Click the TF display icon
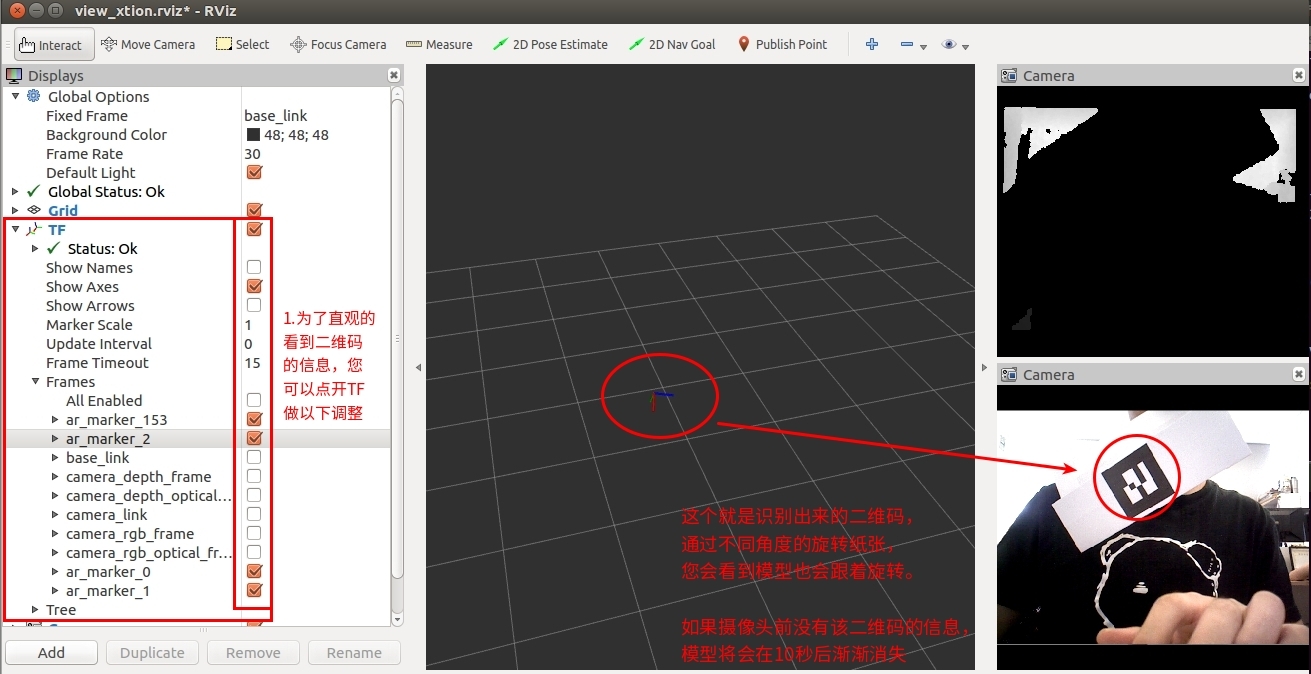The height and width of the screenshot is (674, 1311). tap(34, 229)
